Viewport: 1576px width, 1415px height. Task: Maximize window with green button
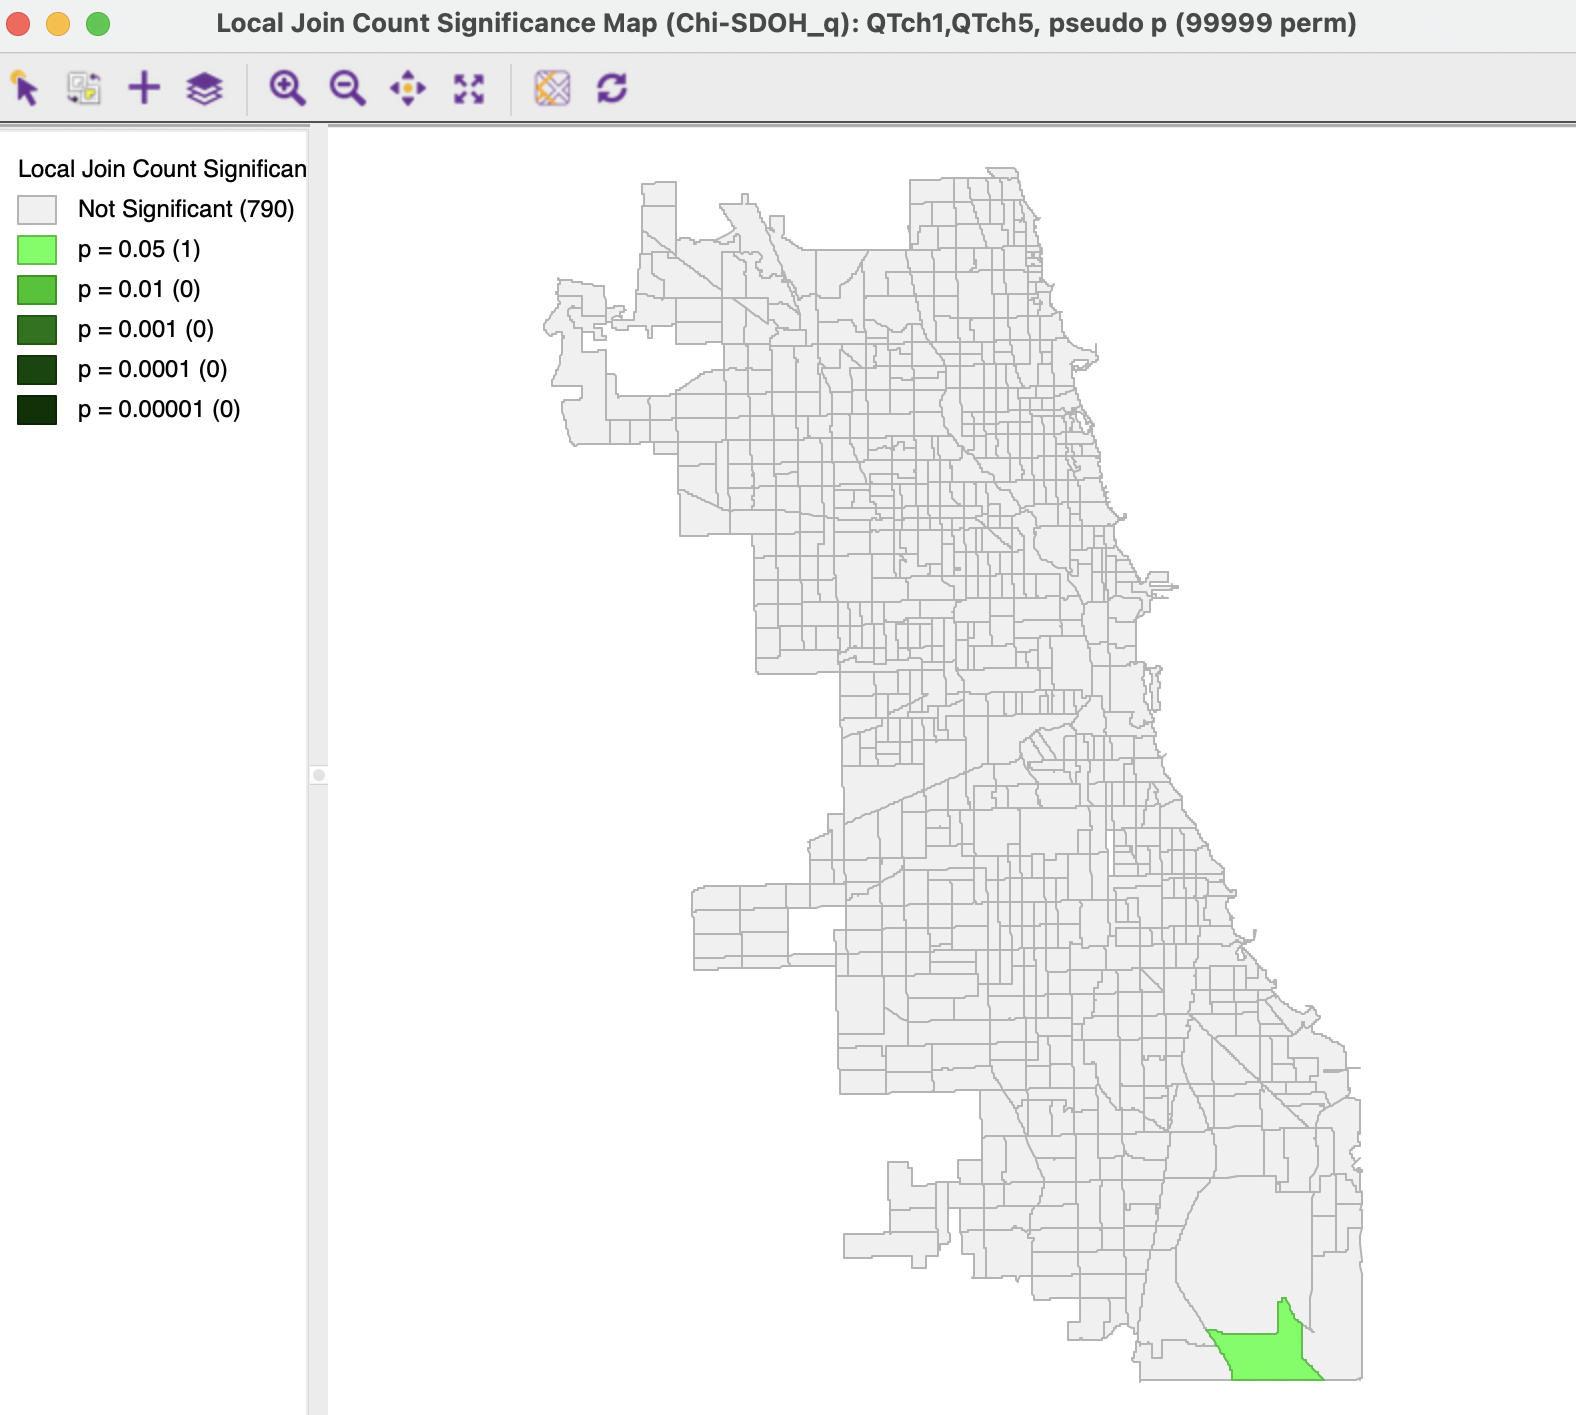(98, 23)
